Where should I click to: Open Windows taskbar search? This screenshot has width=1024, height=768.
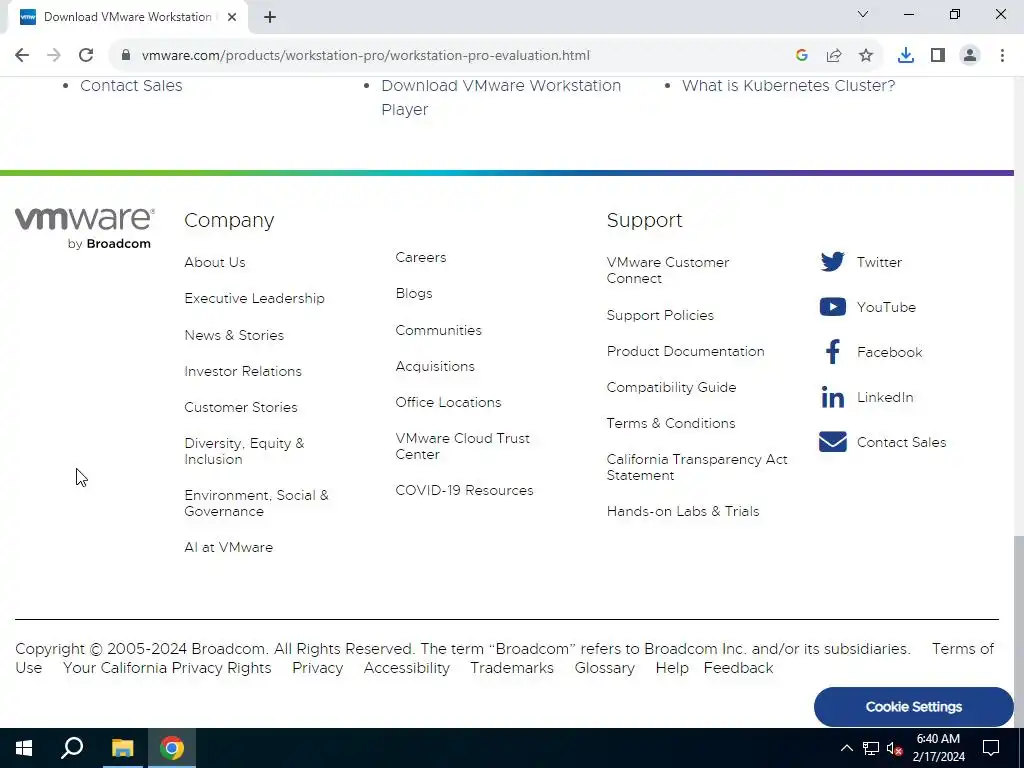(x=72, y=748)
